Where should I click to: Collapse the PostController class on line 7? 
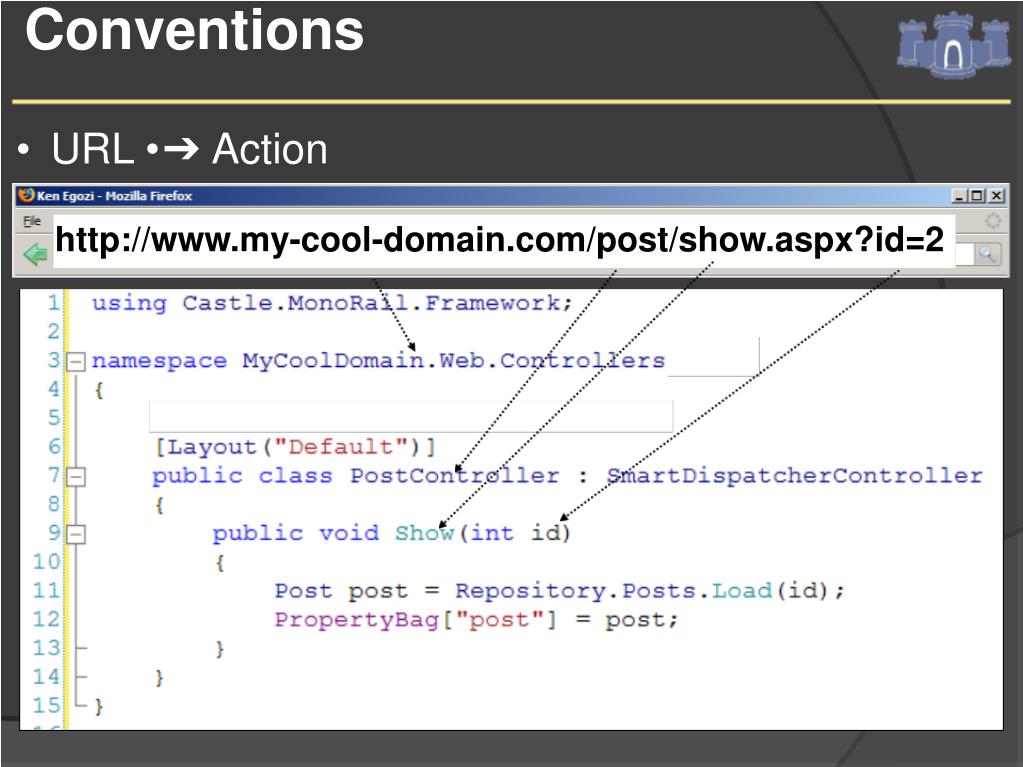click(x=76, y=477)
